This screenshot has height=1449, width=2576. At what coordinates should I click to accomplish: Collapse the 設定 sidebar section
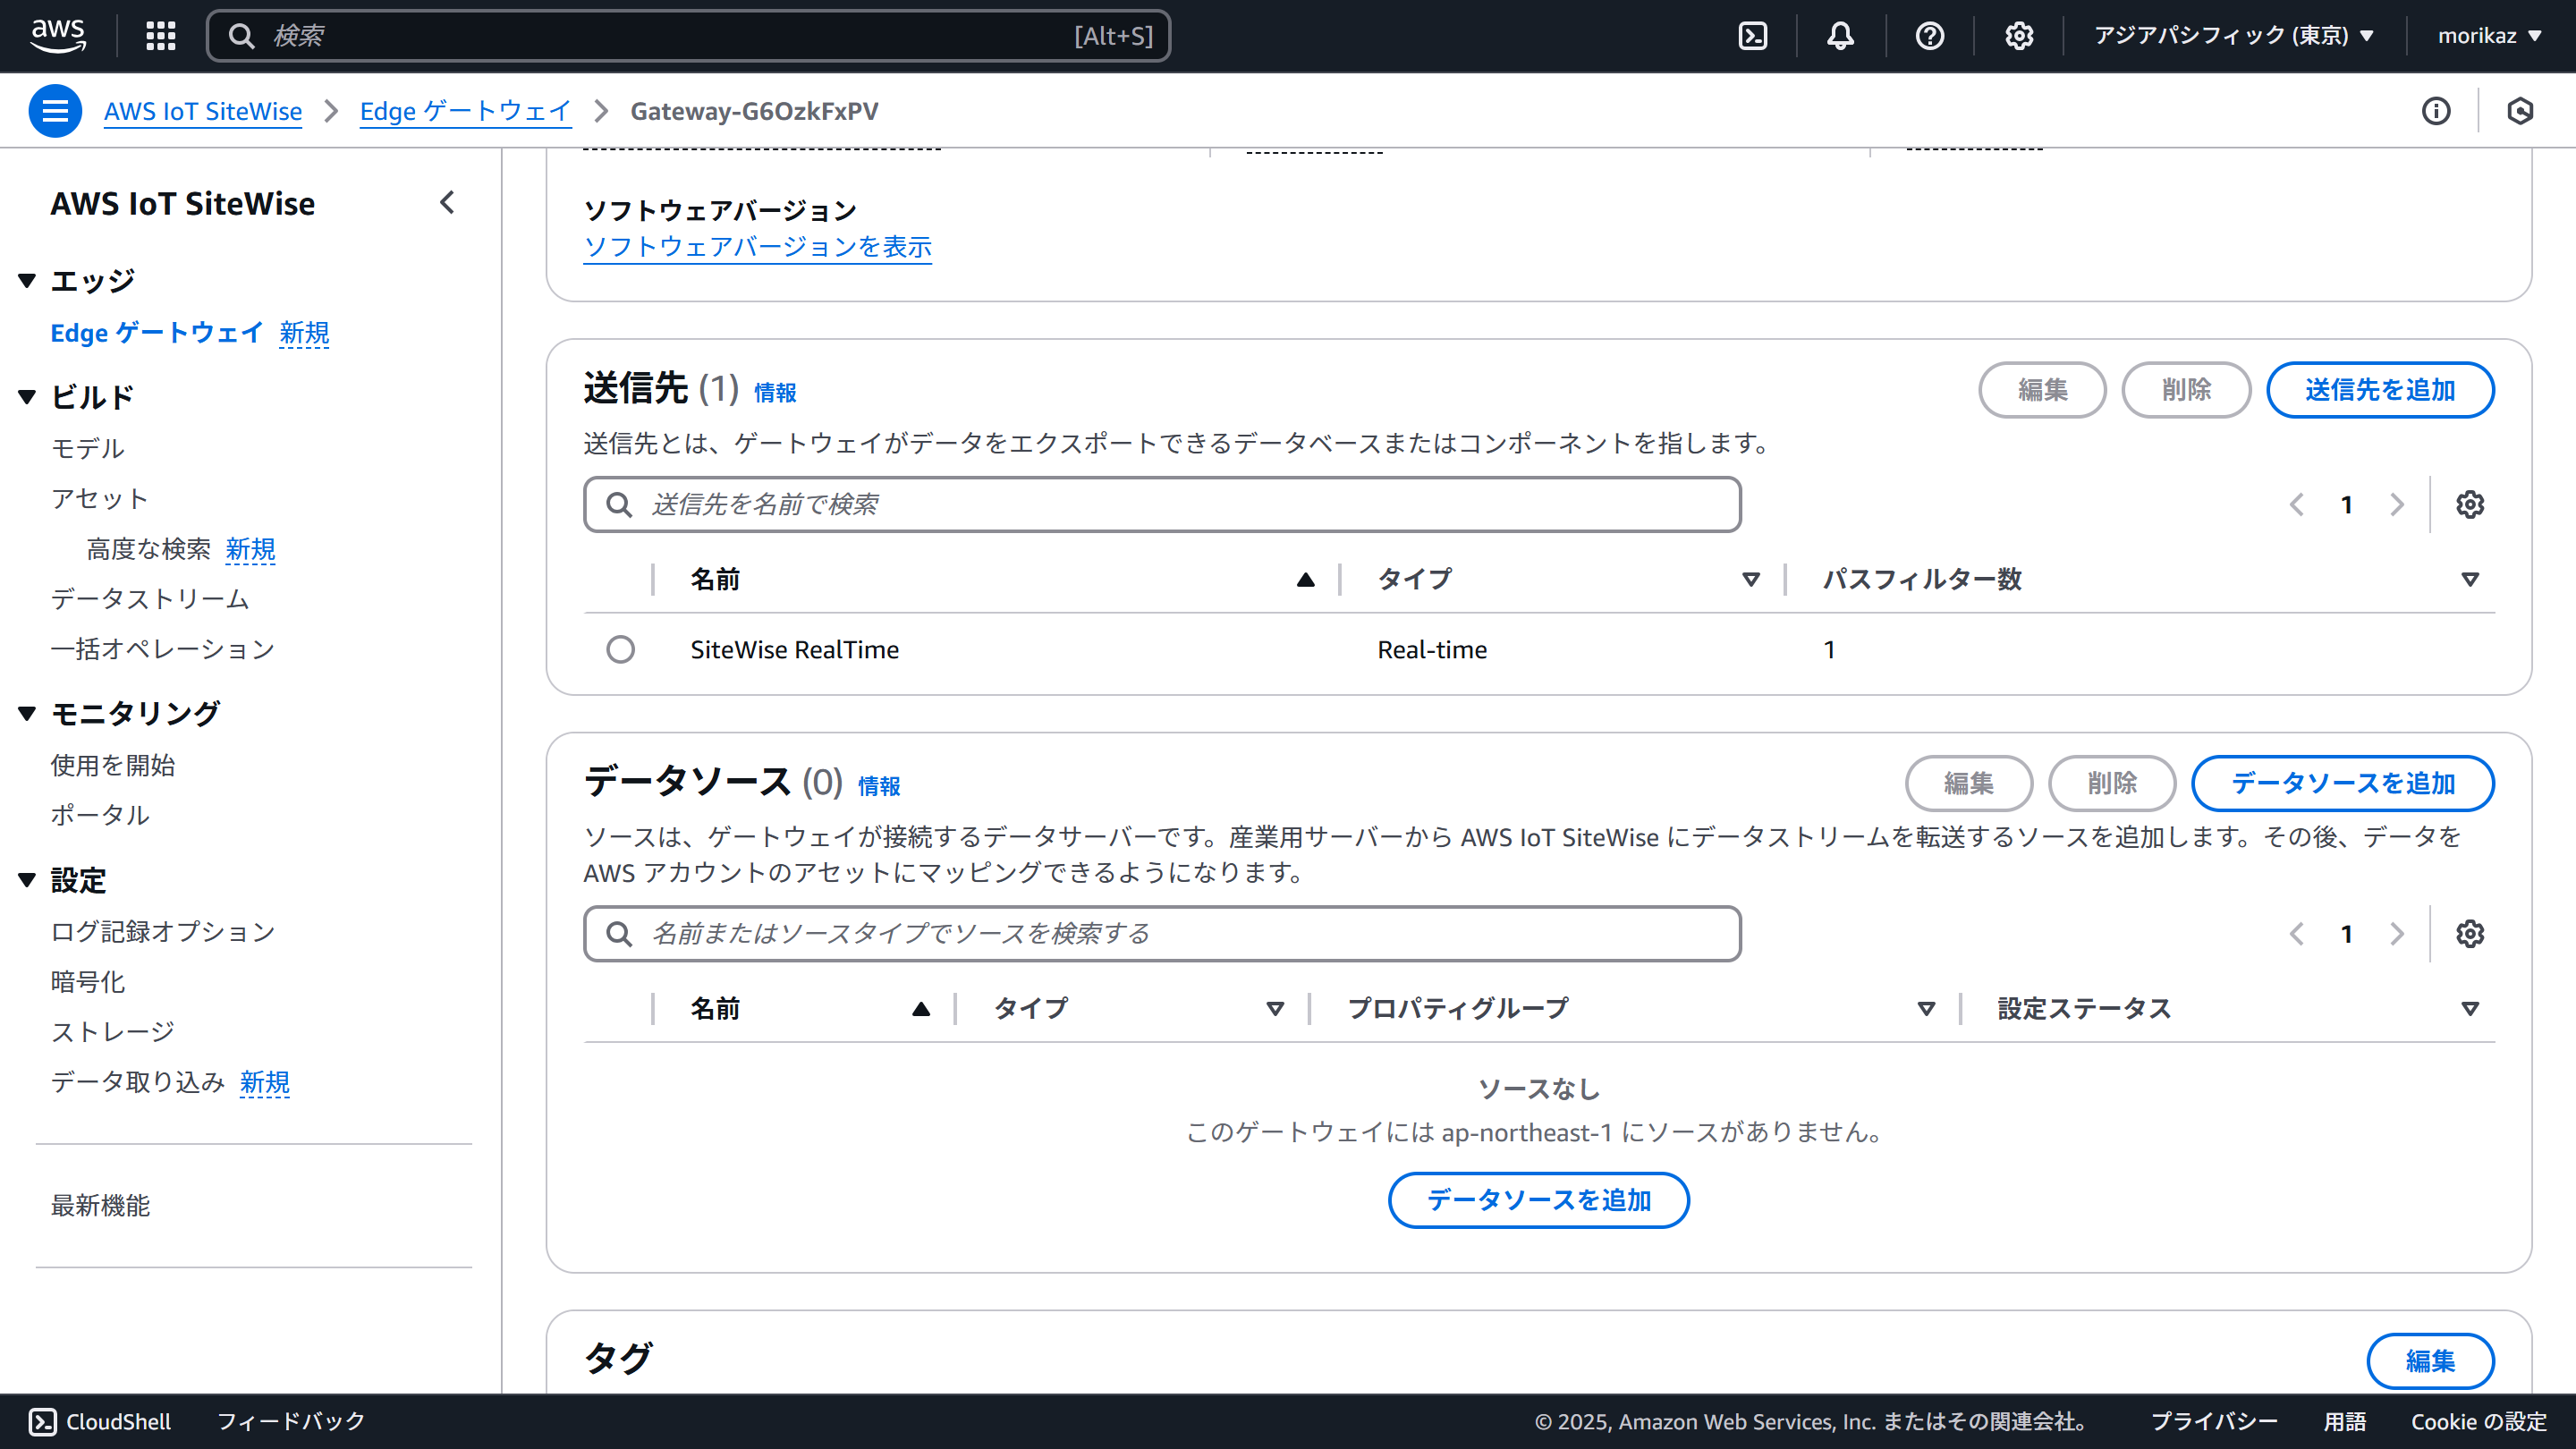(x=27, y=880)
